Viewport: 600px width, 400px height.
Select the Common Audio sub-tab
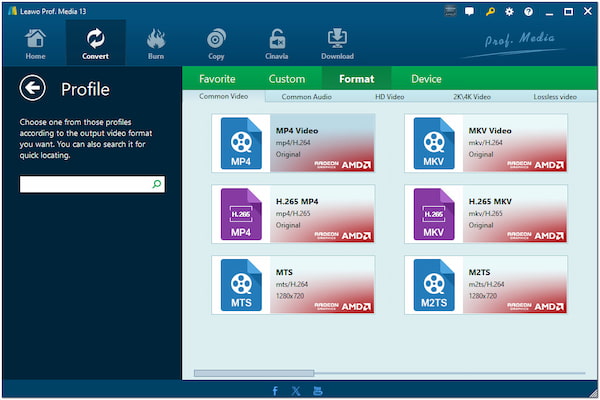pyautogui.click(x=307, y=97)
